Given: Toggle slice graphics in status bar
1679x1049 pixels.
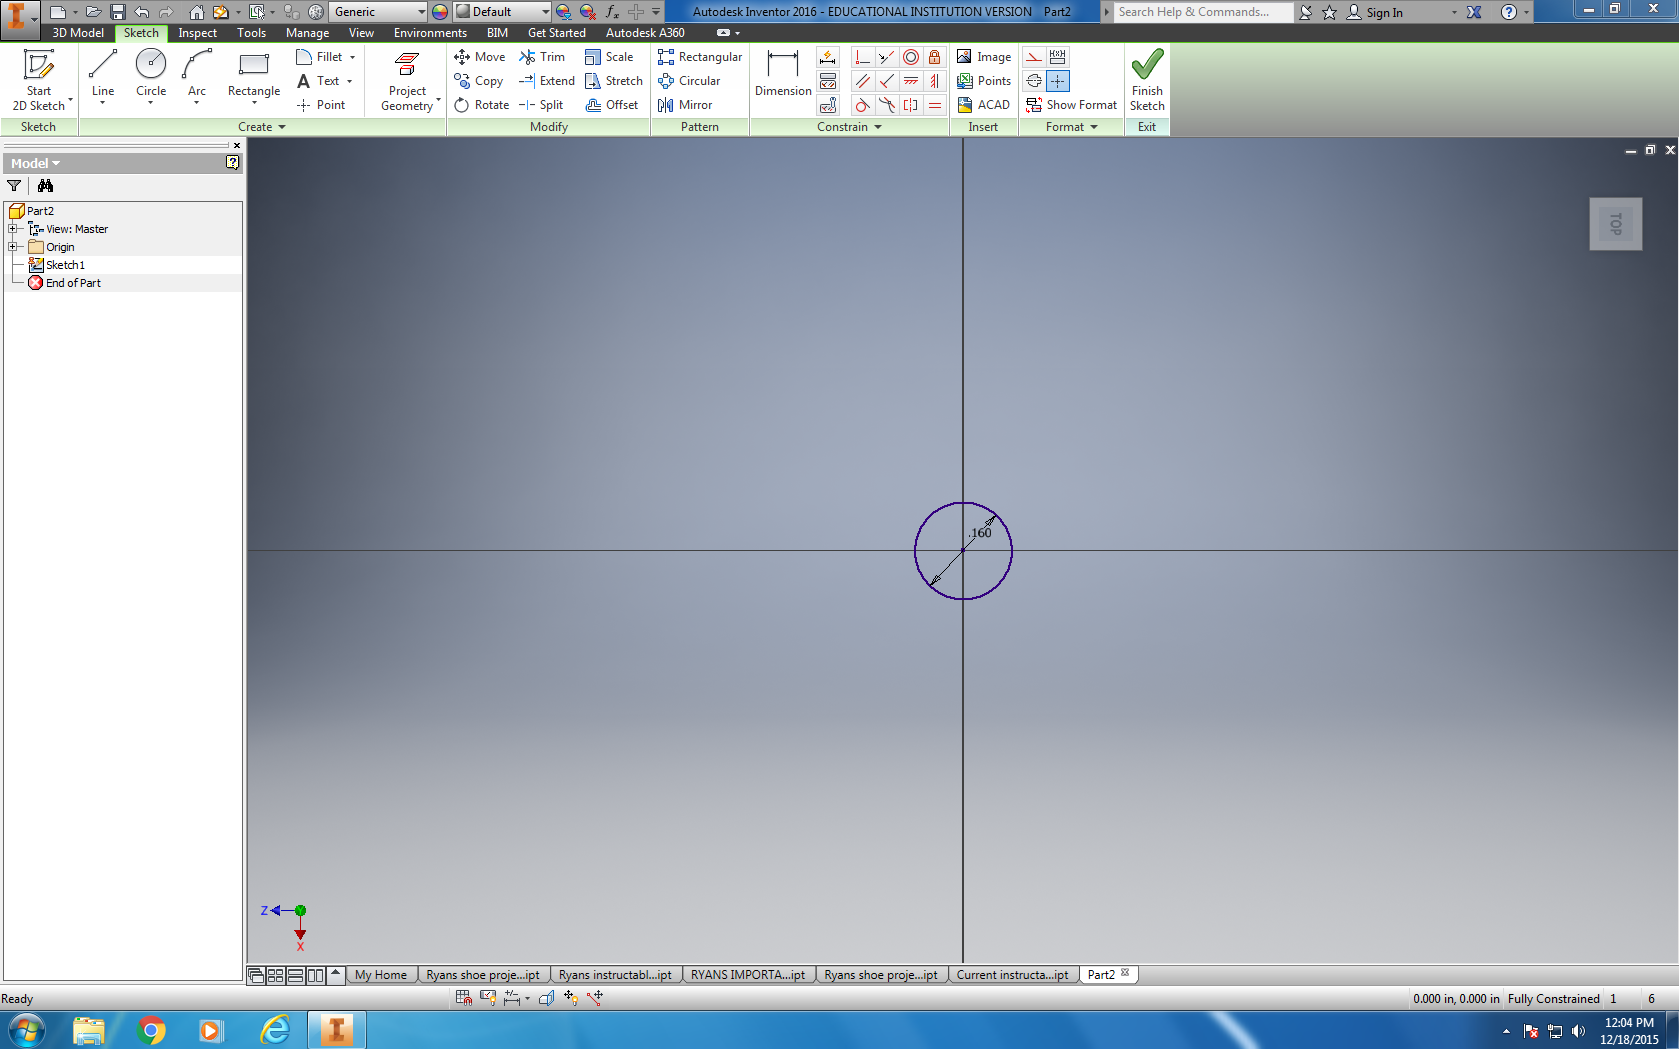Looking at the screenshot, I should [546, 998].
